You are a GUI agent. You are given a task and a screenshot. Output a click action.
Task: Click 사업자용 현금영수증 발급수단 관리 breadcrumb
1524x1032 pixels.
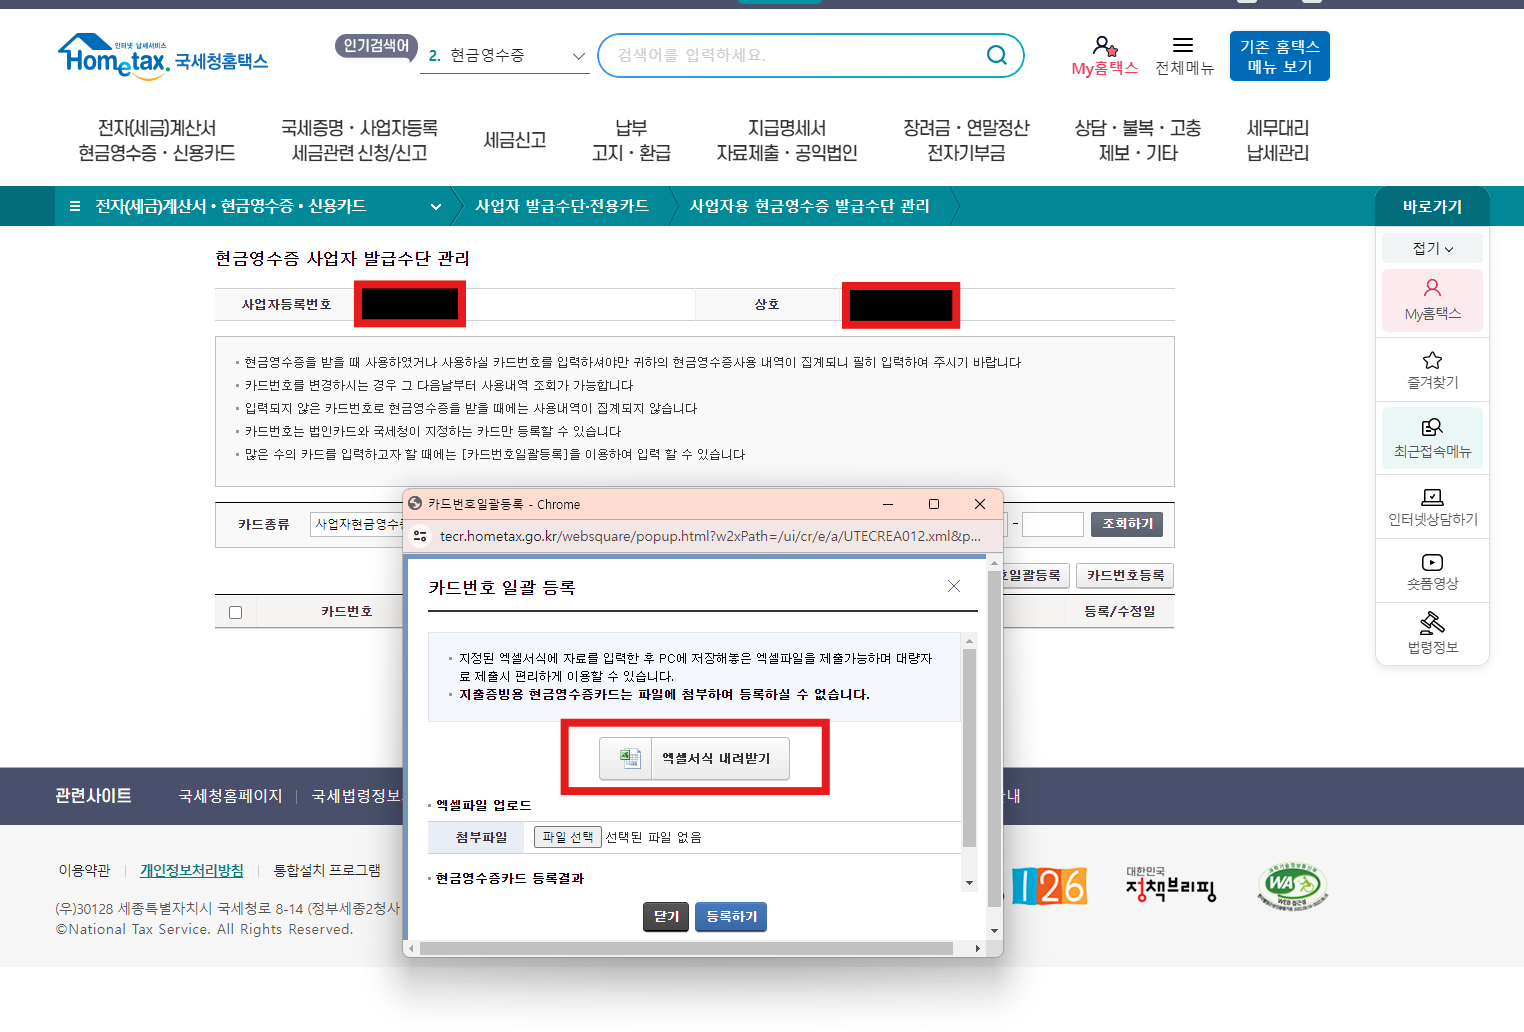coord(810,206)
